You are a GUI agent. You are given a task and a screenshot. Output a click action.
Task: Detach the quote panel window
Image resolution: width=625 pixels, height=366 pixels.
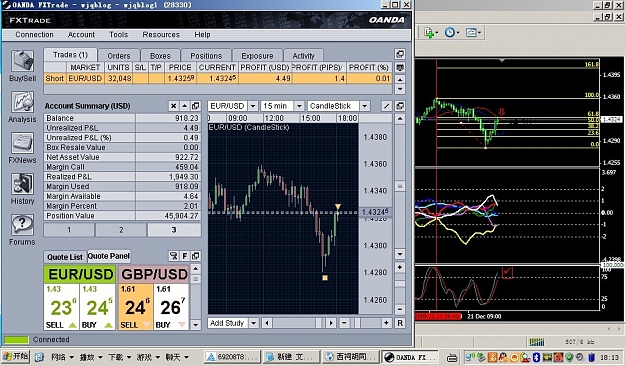(195, 256)
